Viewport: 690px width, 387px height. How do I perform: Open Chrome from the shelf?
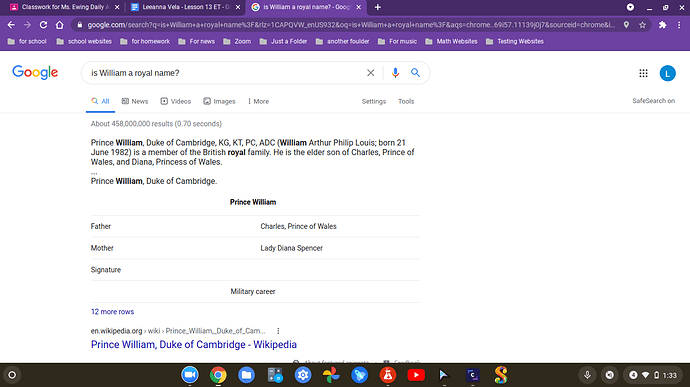point(218,375)
